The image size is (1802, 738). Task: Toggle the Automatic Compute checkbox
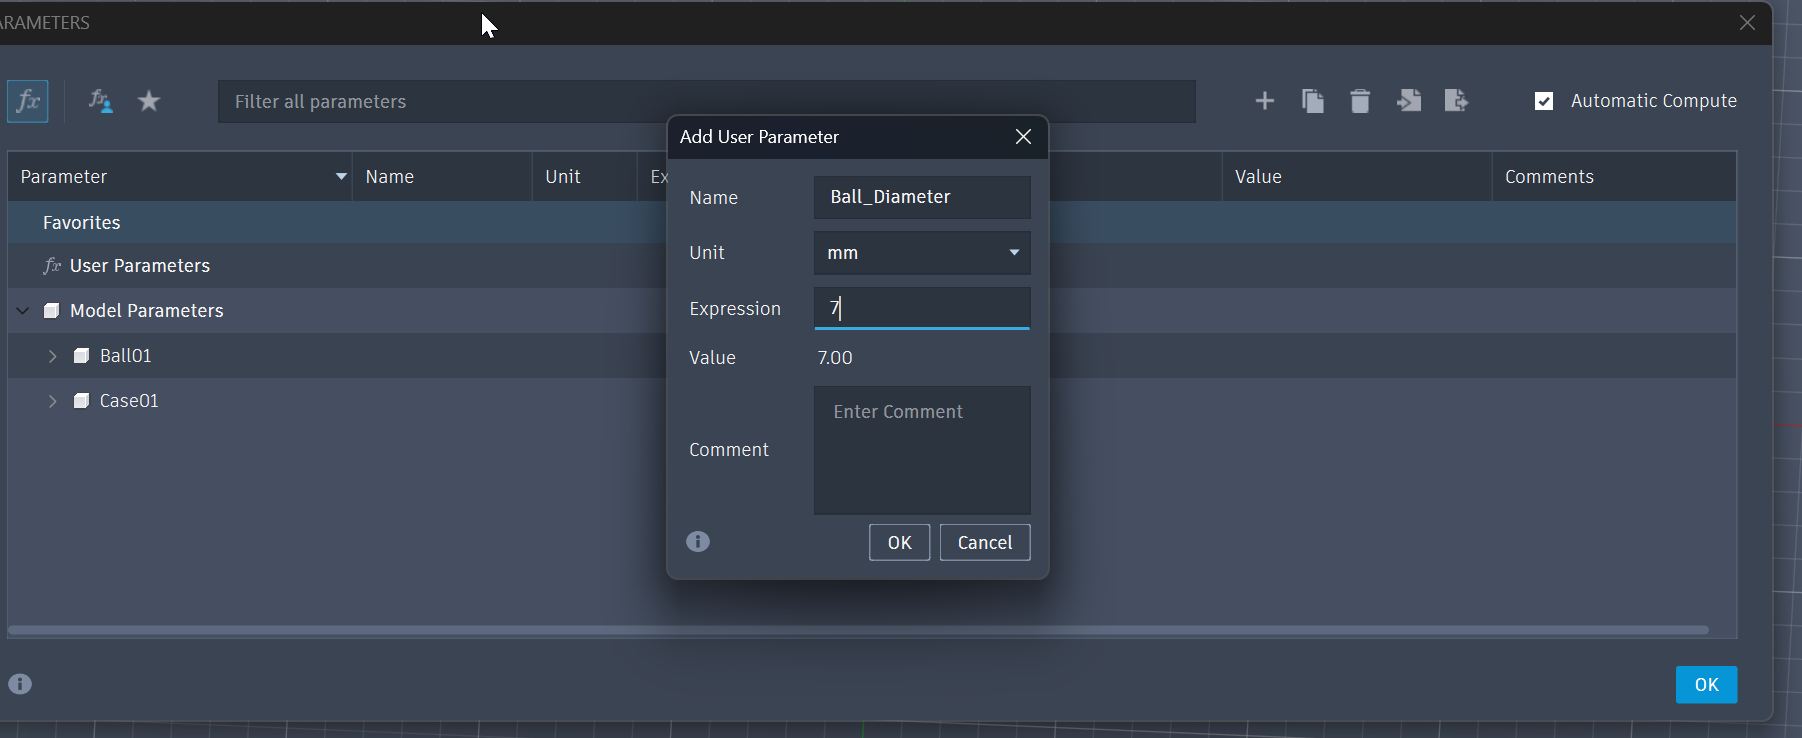[x=1544, y=101]
